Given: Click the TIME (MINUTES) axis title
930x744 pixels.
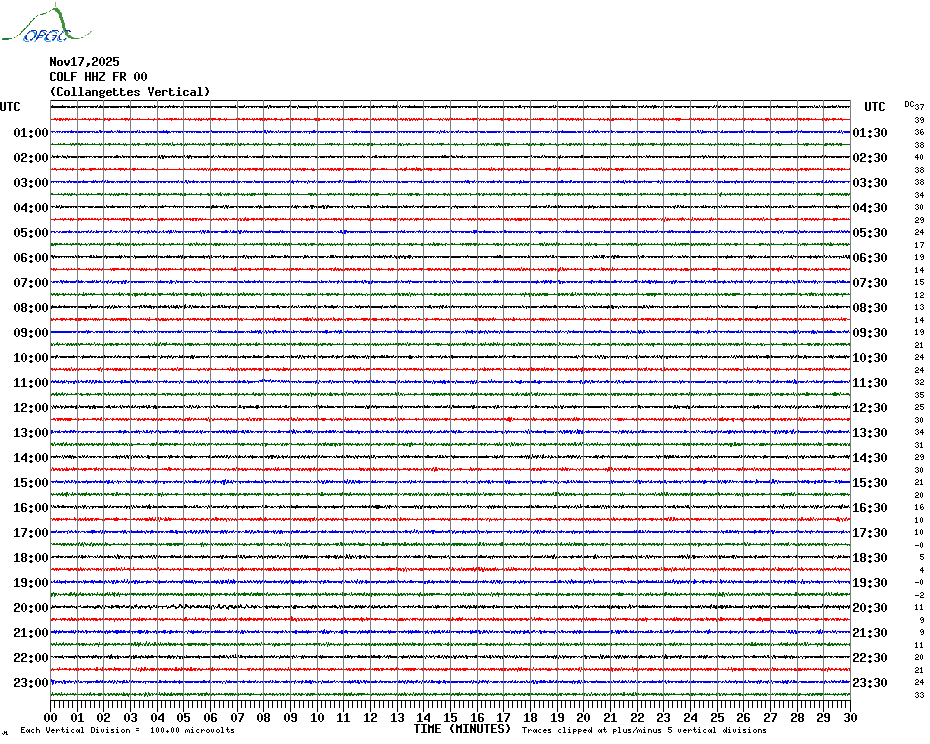Looking at the screenshot, I should point(462,729).
